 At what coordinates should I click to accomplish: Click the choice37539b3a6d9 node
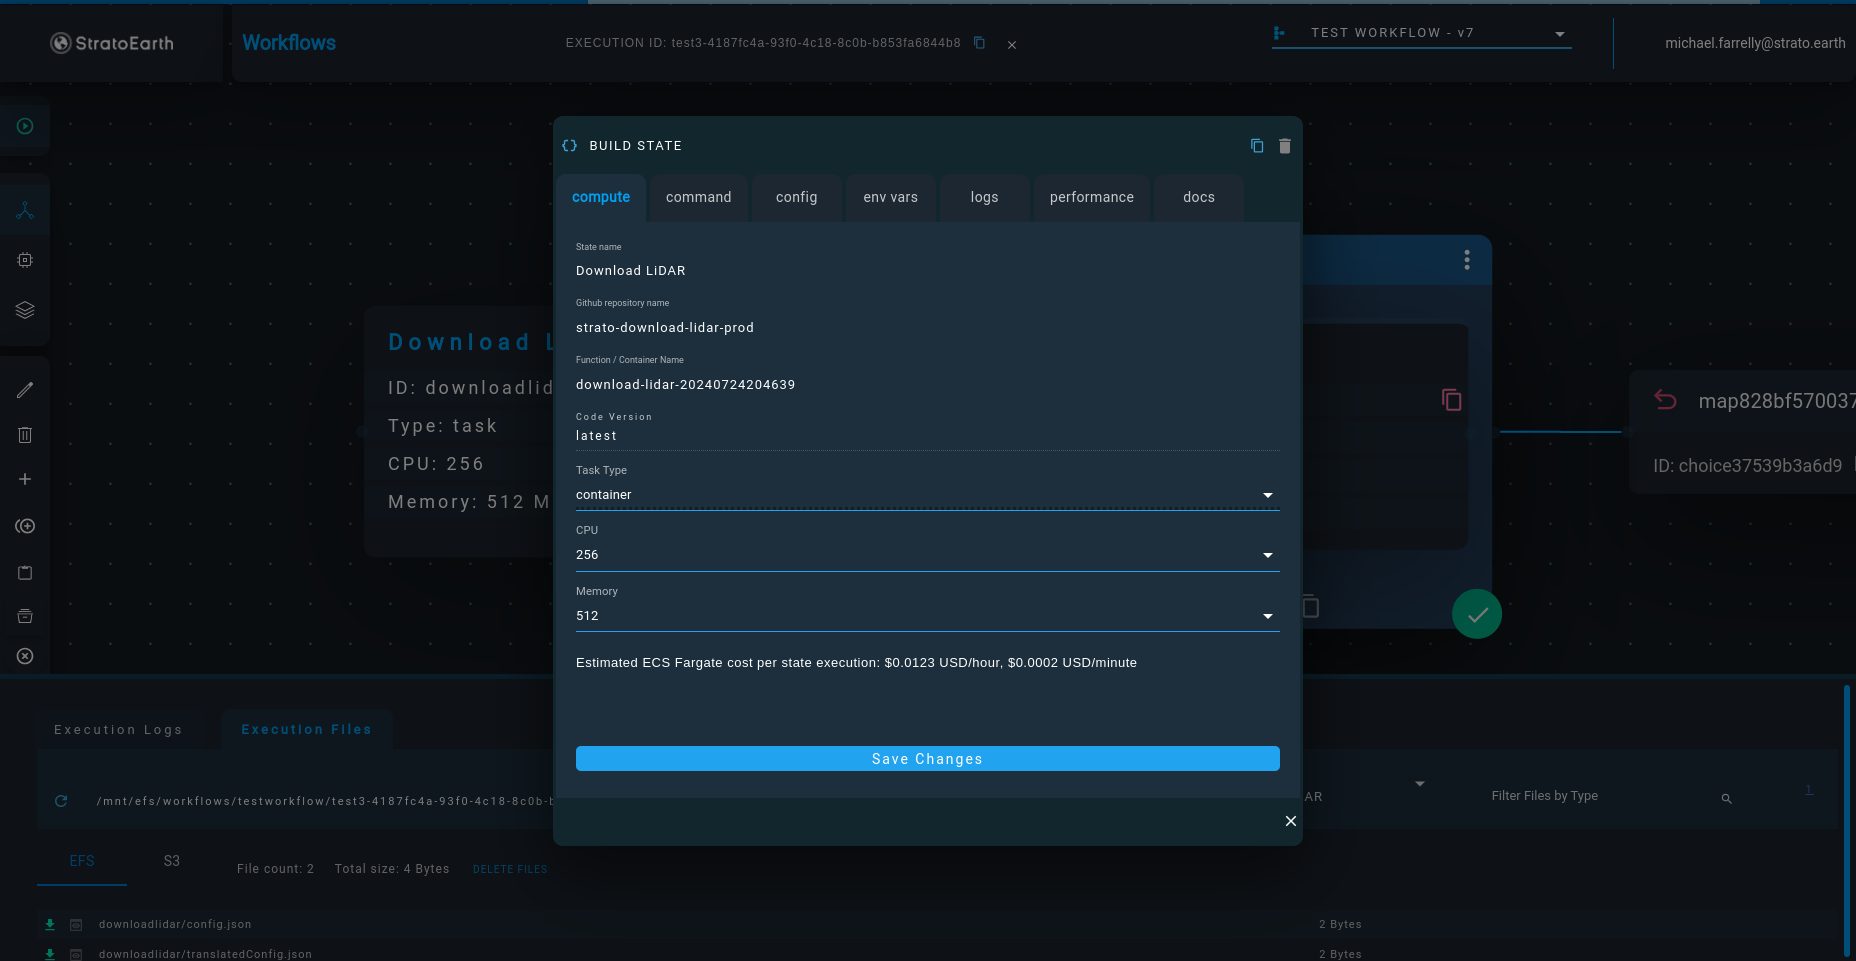(x=1743, y=432)
